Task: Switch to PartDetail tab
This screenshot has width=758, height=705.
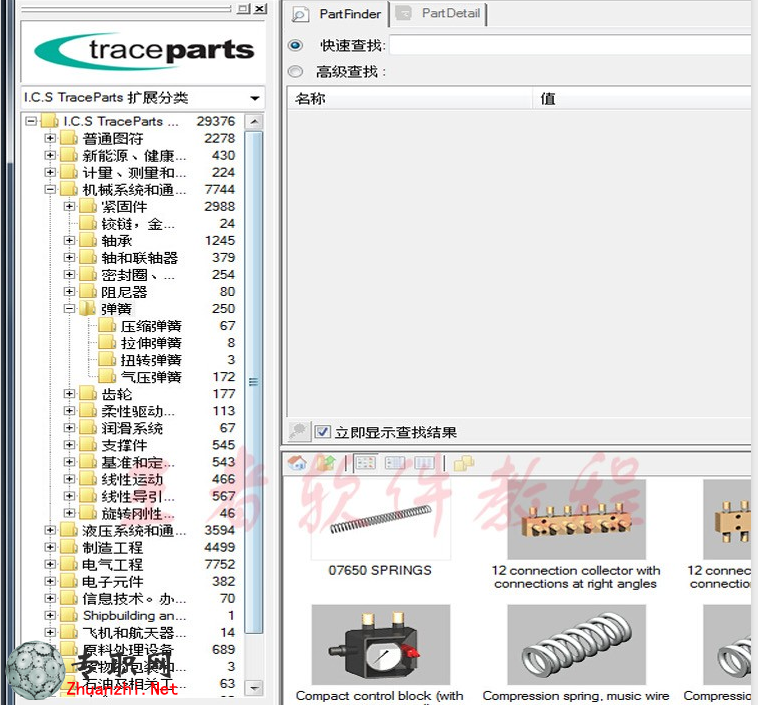Action: [x=439, y=14]
